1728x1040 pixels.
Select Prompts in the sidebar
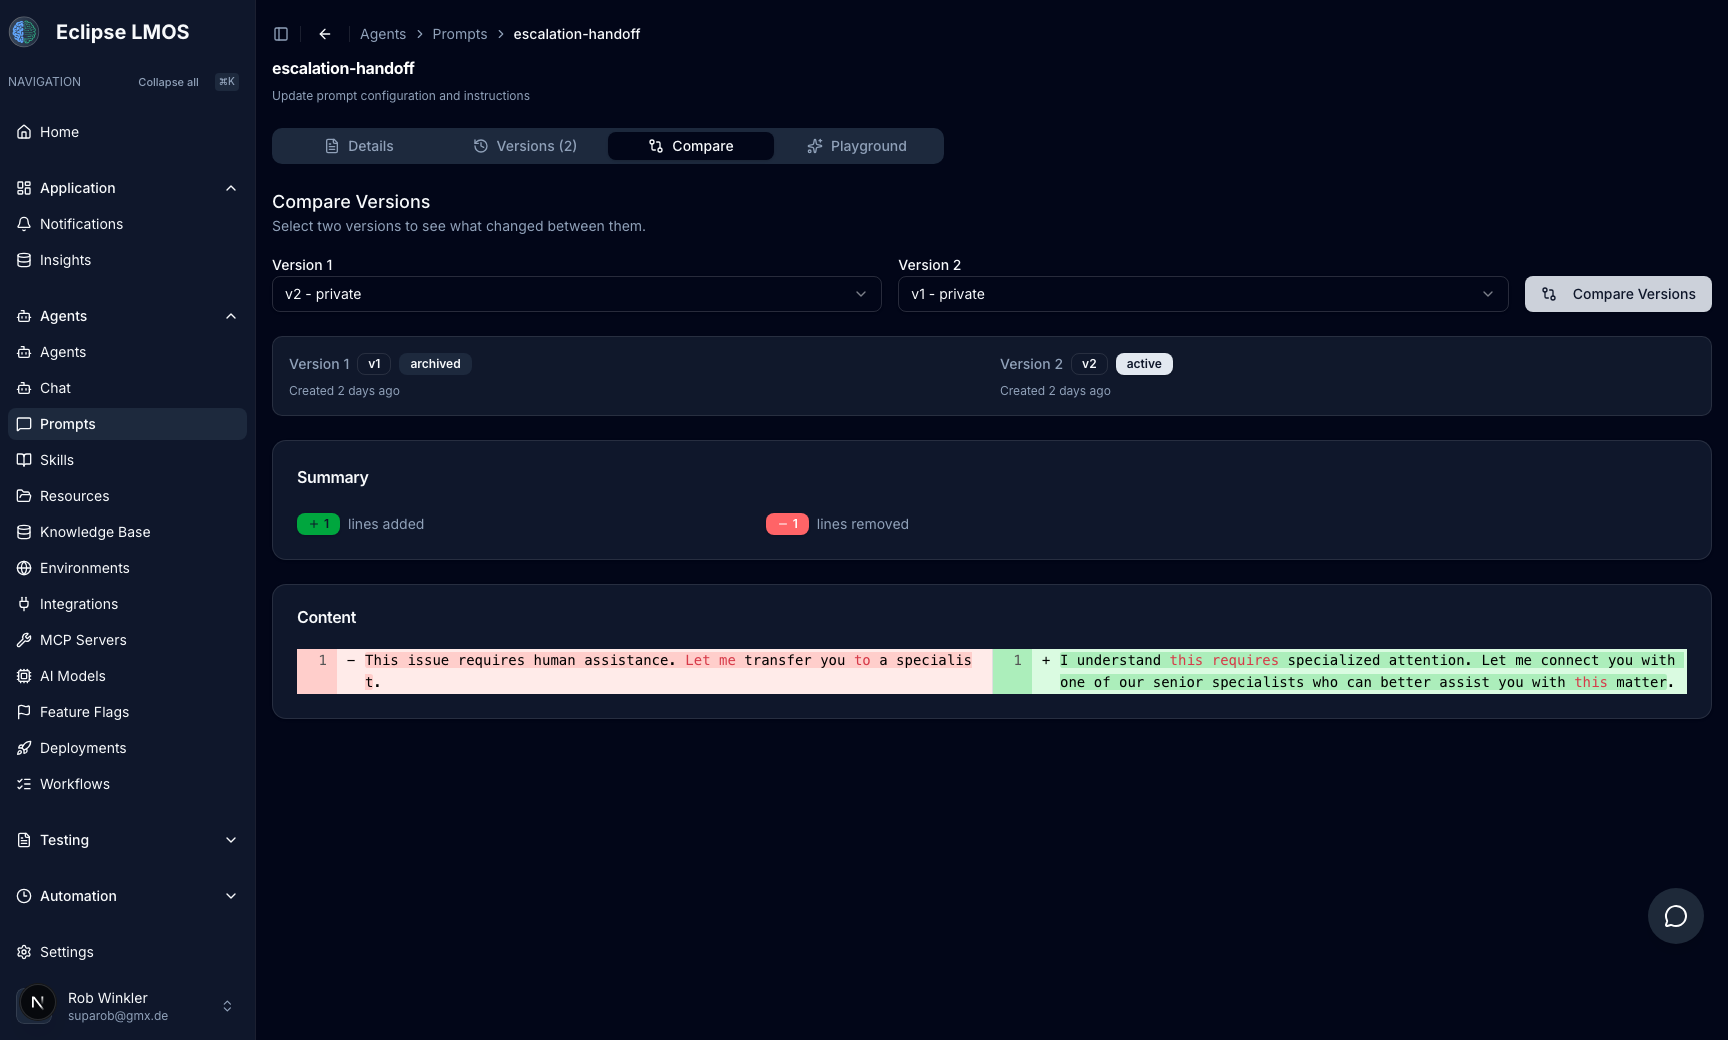click(x=127, y=424)
